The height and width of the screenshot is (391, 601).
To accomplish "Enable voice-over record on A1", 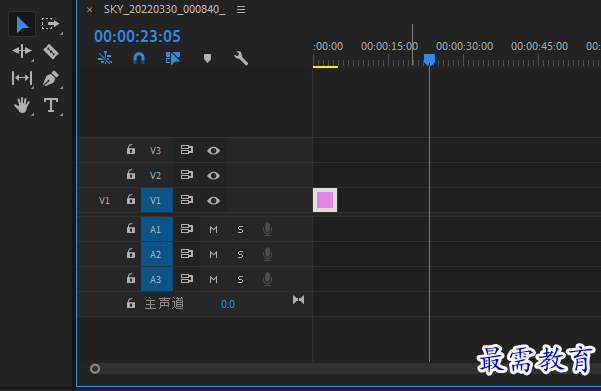I will [268, 229].
